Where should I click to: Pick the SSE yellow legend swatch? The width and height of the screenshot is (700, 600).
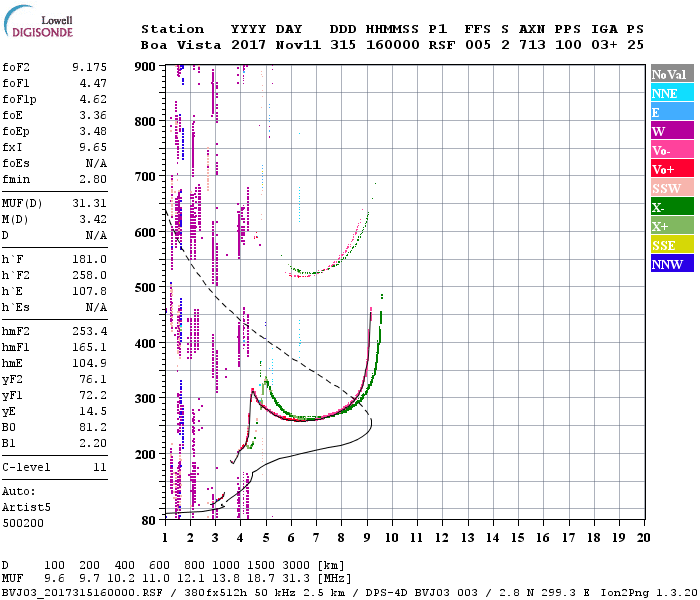[670, 245]
